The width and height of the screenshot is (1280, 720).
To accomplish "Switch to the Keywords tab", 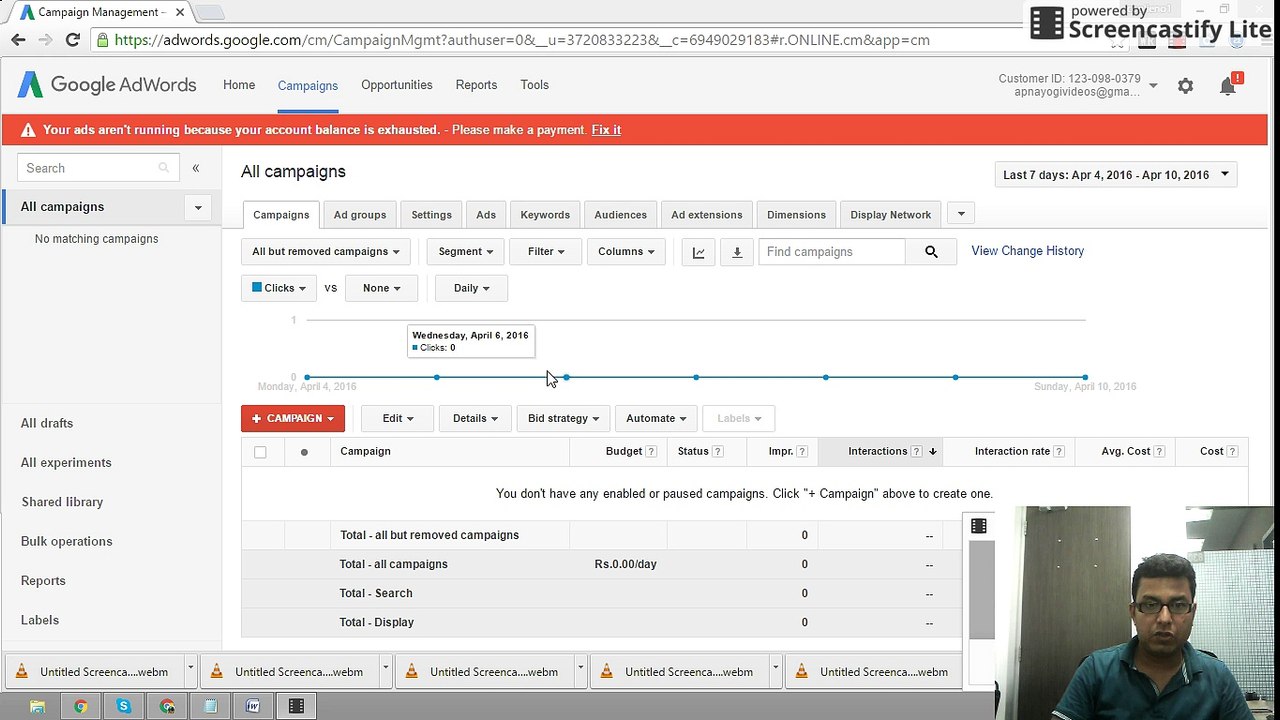I will coord(545,215).
